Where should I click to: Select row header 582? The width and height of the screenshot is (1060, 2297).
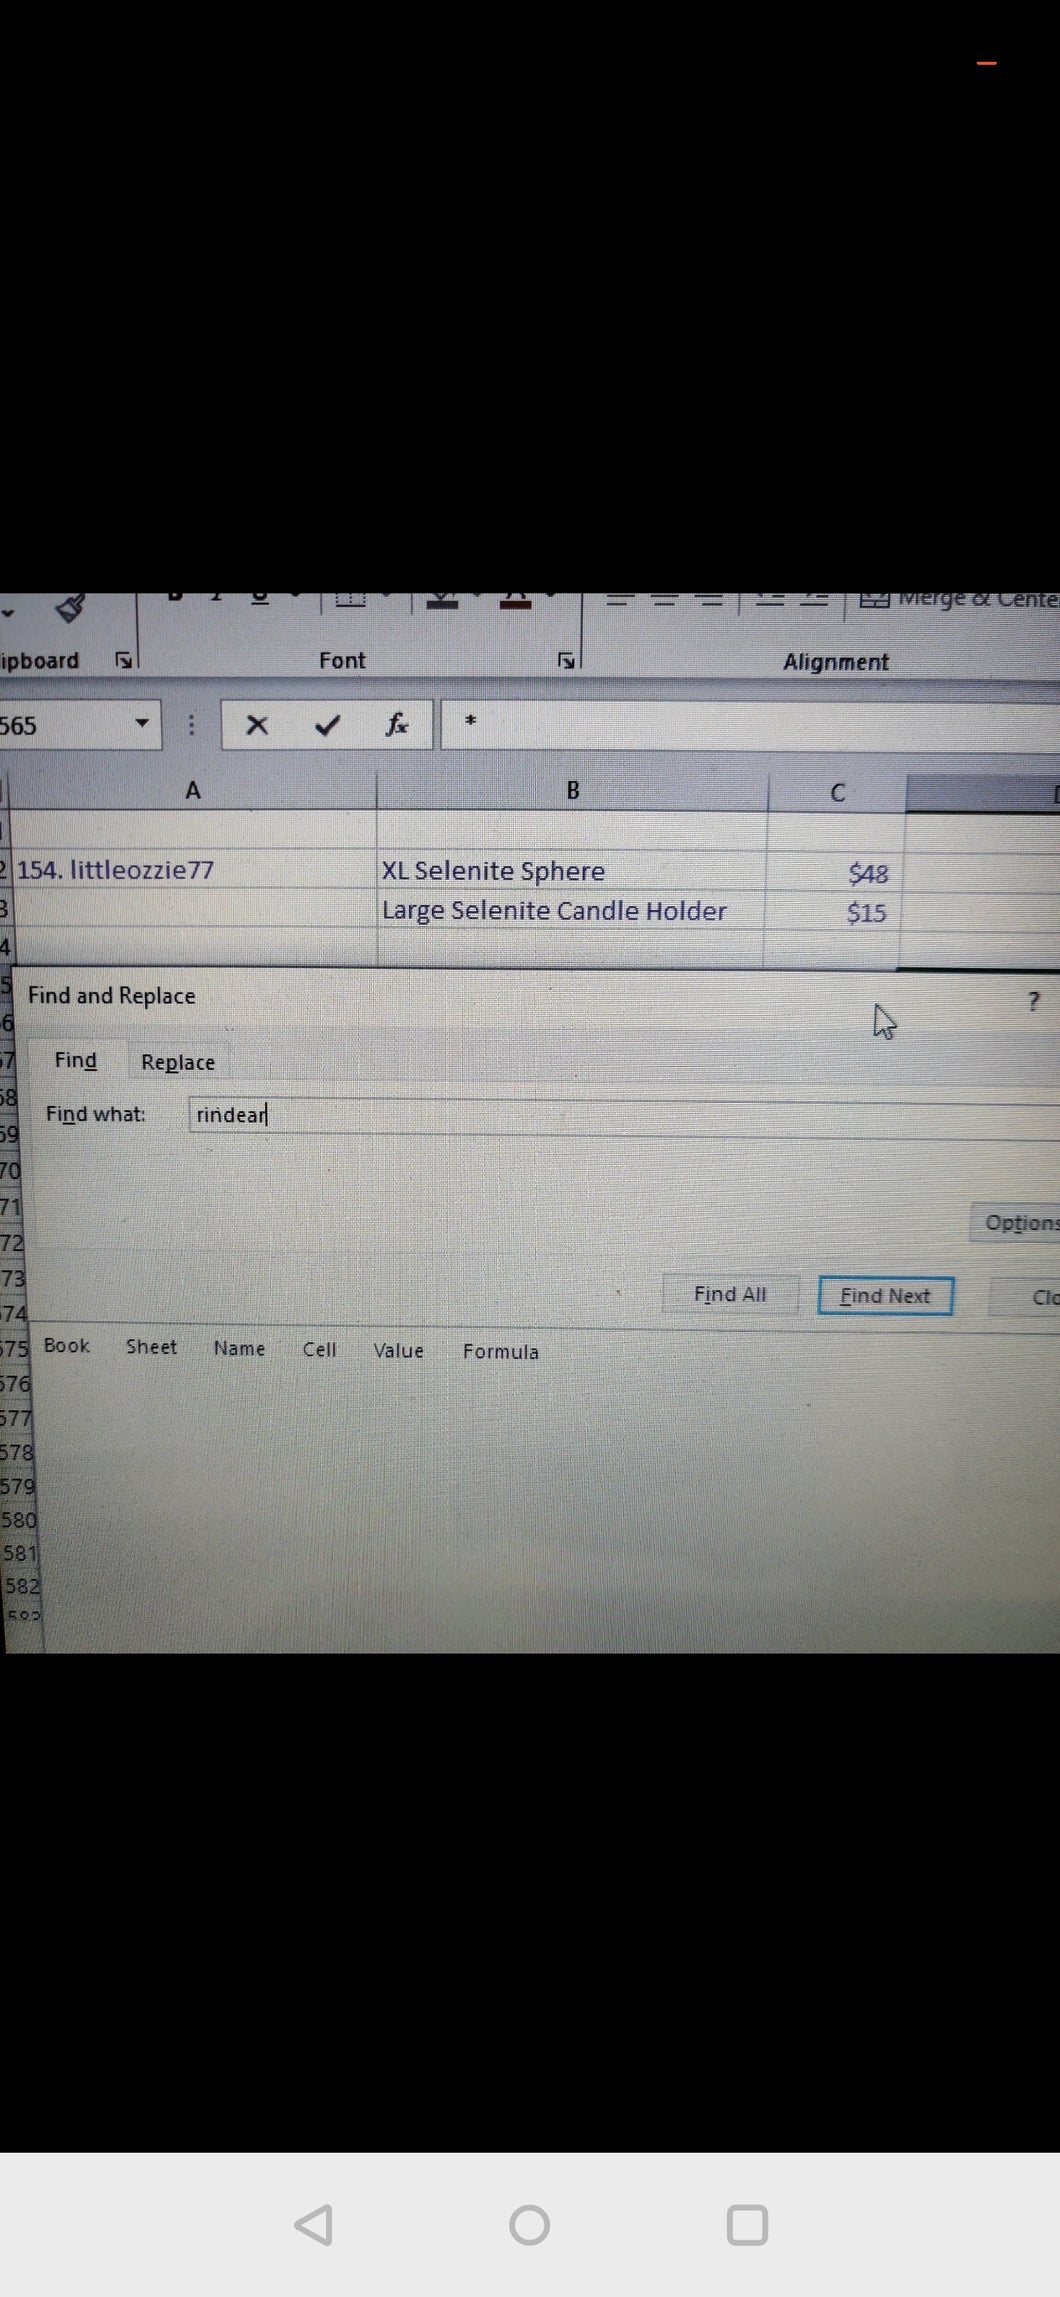tap(21, 1586)
